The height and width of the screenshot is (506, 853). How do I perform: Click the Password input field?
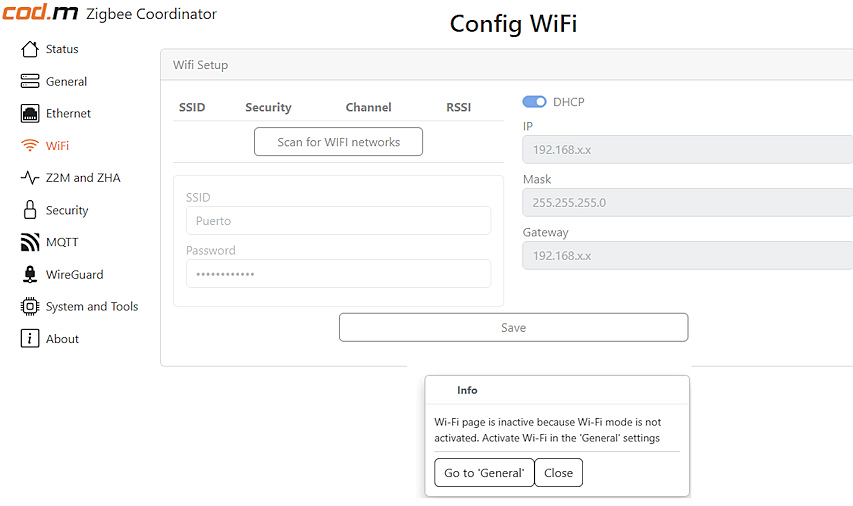(338, 274)
